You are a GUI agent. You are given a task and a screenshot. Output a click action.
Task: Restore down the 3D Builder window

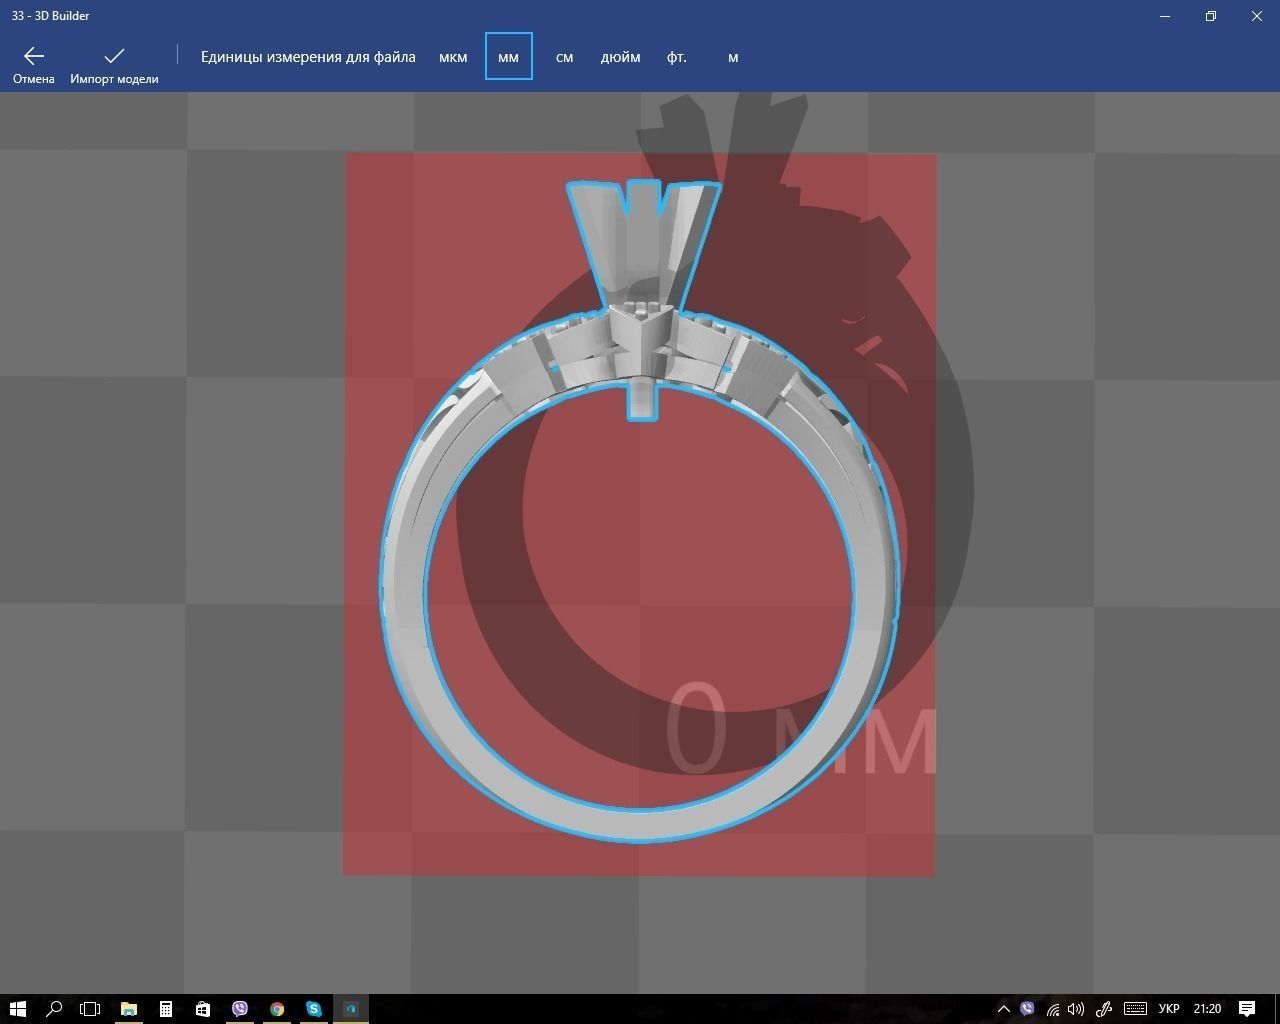click(x=1211, y=16)
